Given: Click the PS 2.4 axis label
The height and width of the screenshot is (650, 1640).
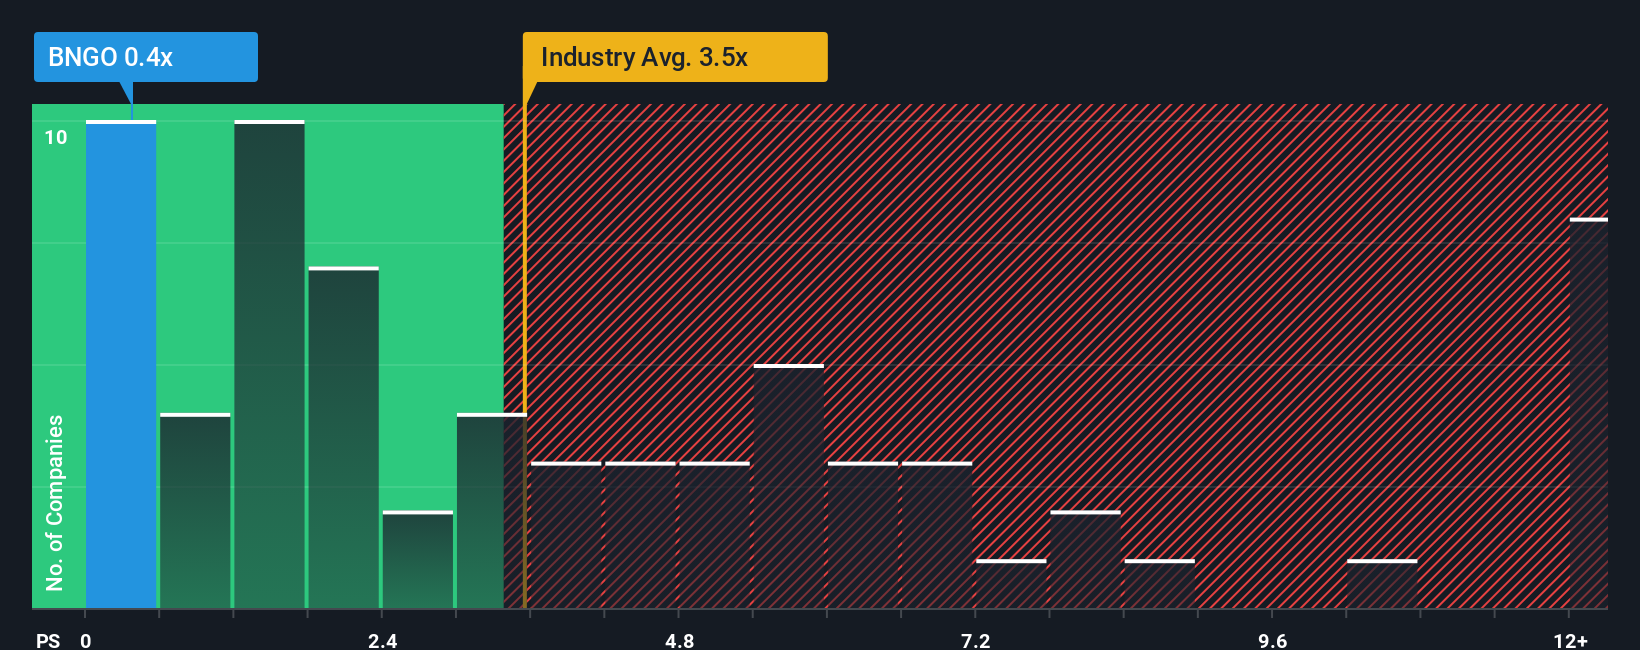Looking at the screenshot, I should point(382,640).
